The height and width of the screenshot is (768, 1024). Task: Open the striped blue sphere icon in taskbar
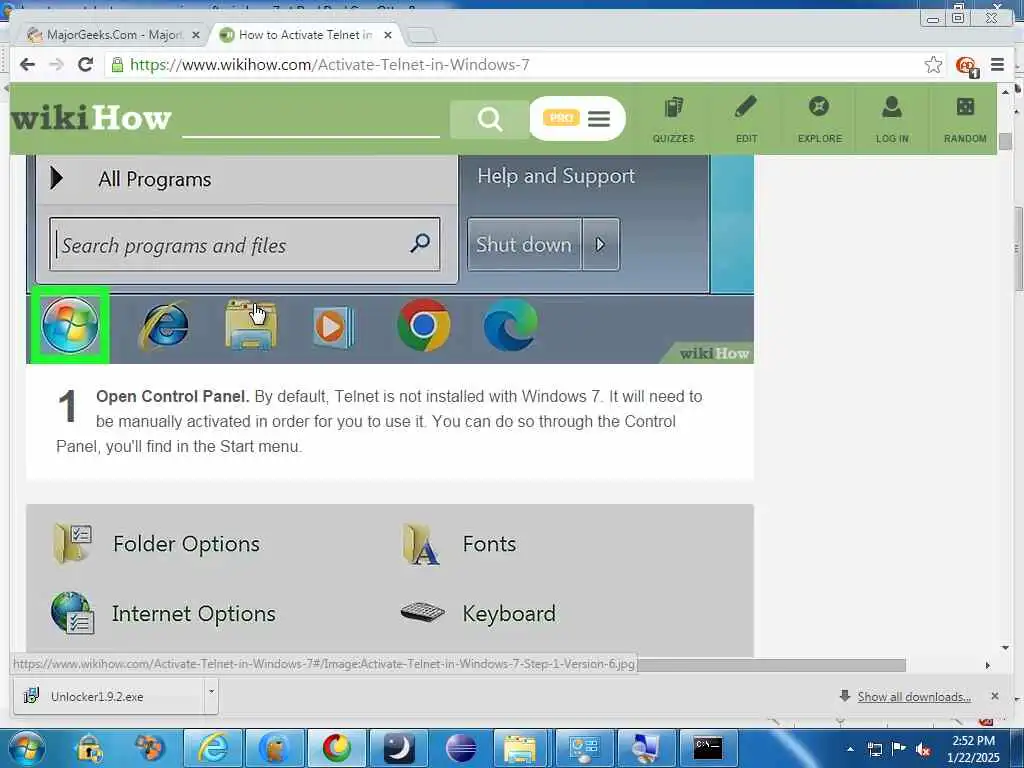coord(461,748)
